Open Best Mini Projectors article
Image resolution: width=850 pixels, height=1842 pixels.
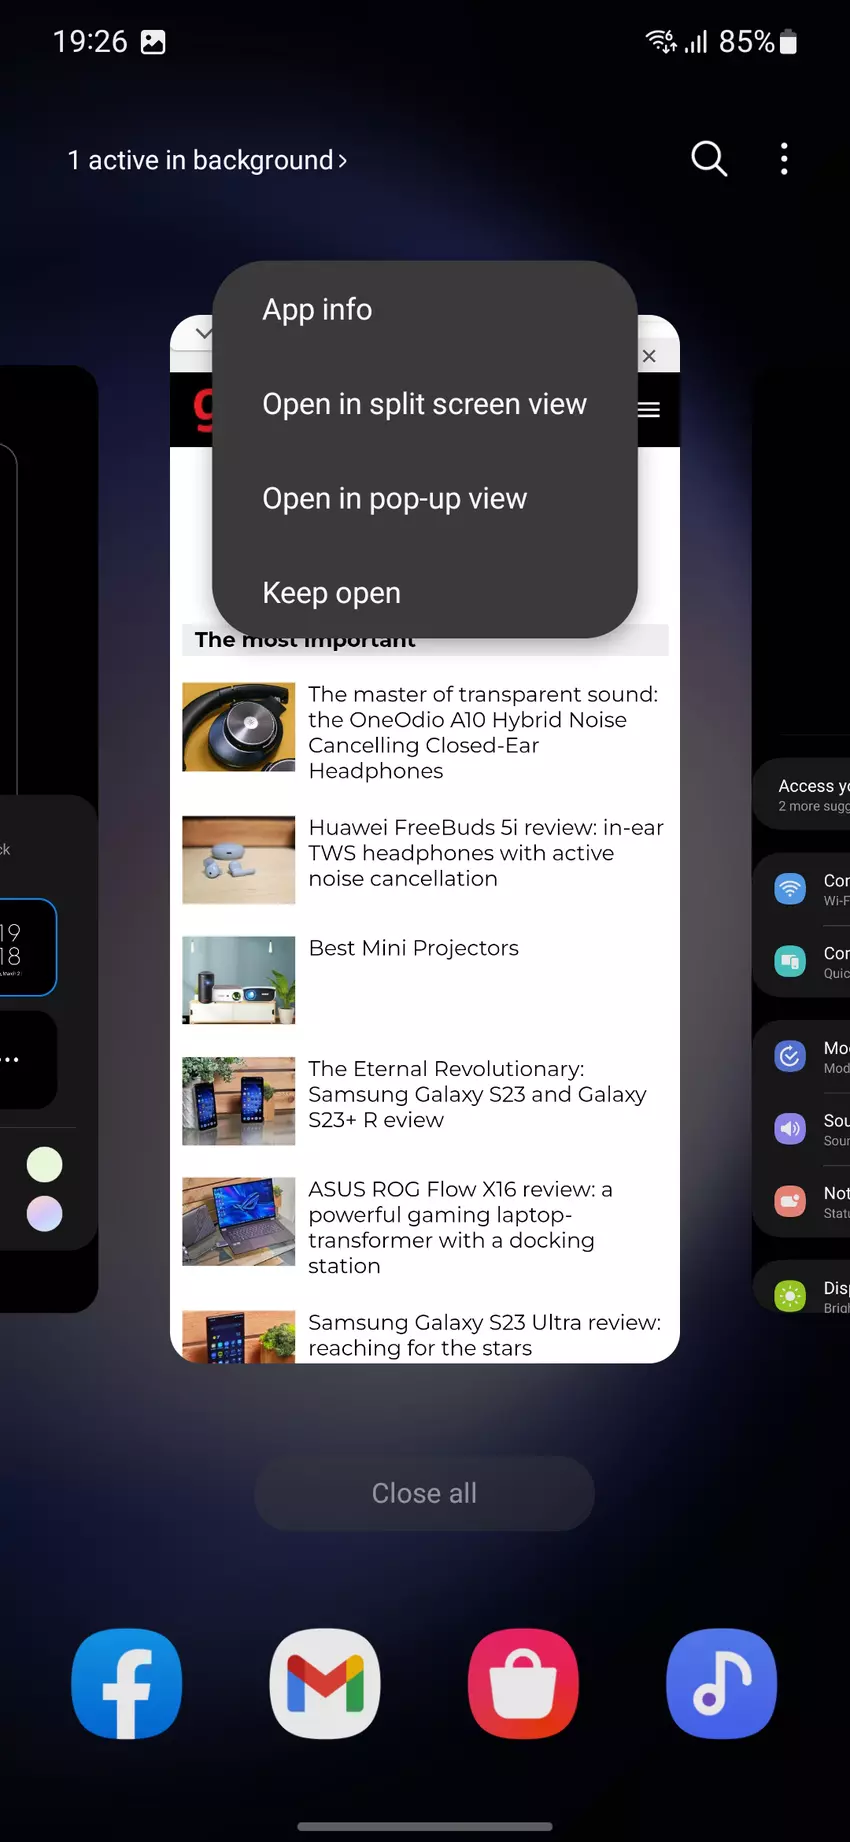pos(413,948)
